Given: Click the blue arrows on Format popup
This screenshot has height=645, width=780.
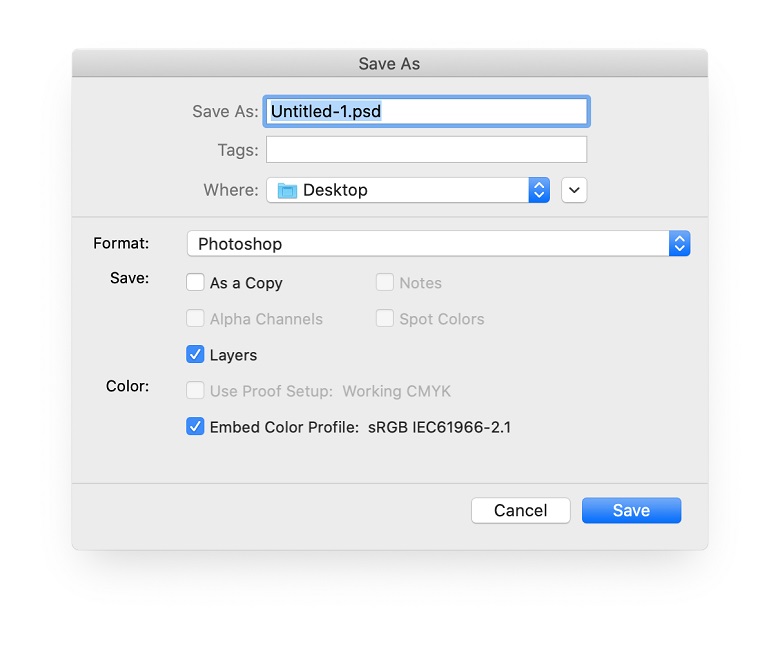Looking at the screenshot, I should 680,244.
